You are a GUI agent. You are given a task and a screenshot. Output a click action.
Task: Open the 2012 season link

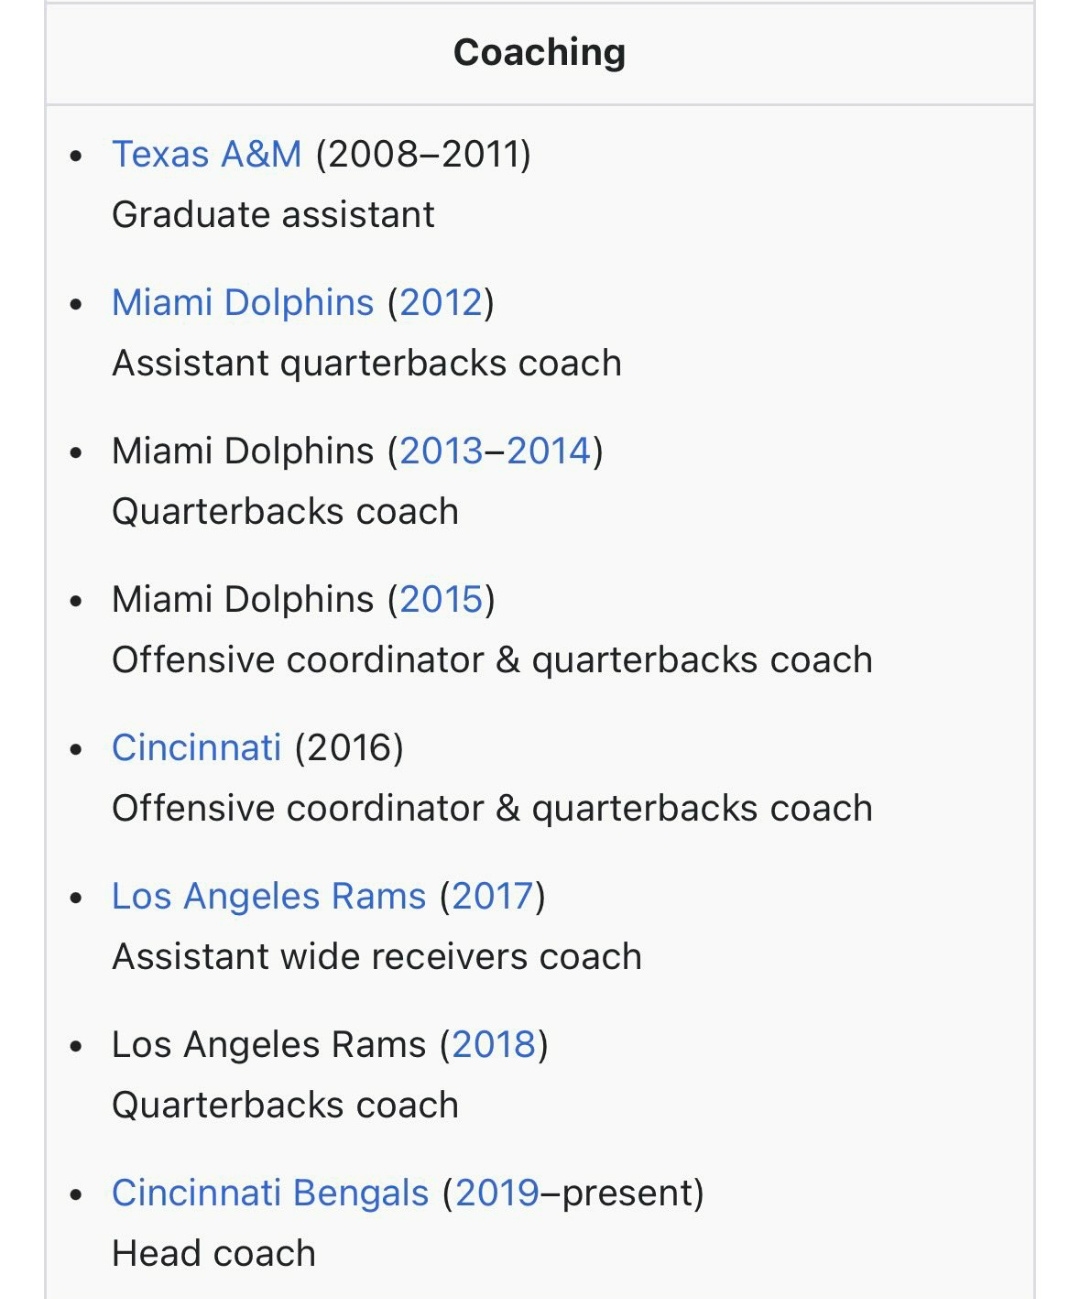pos(441,303)
